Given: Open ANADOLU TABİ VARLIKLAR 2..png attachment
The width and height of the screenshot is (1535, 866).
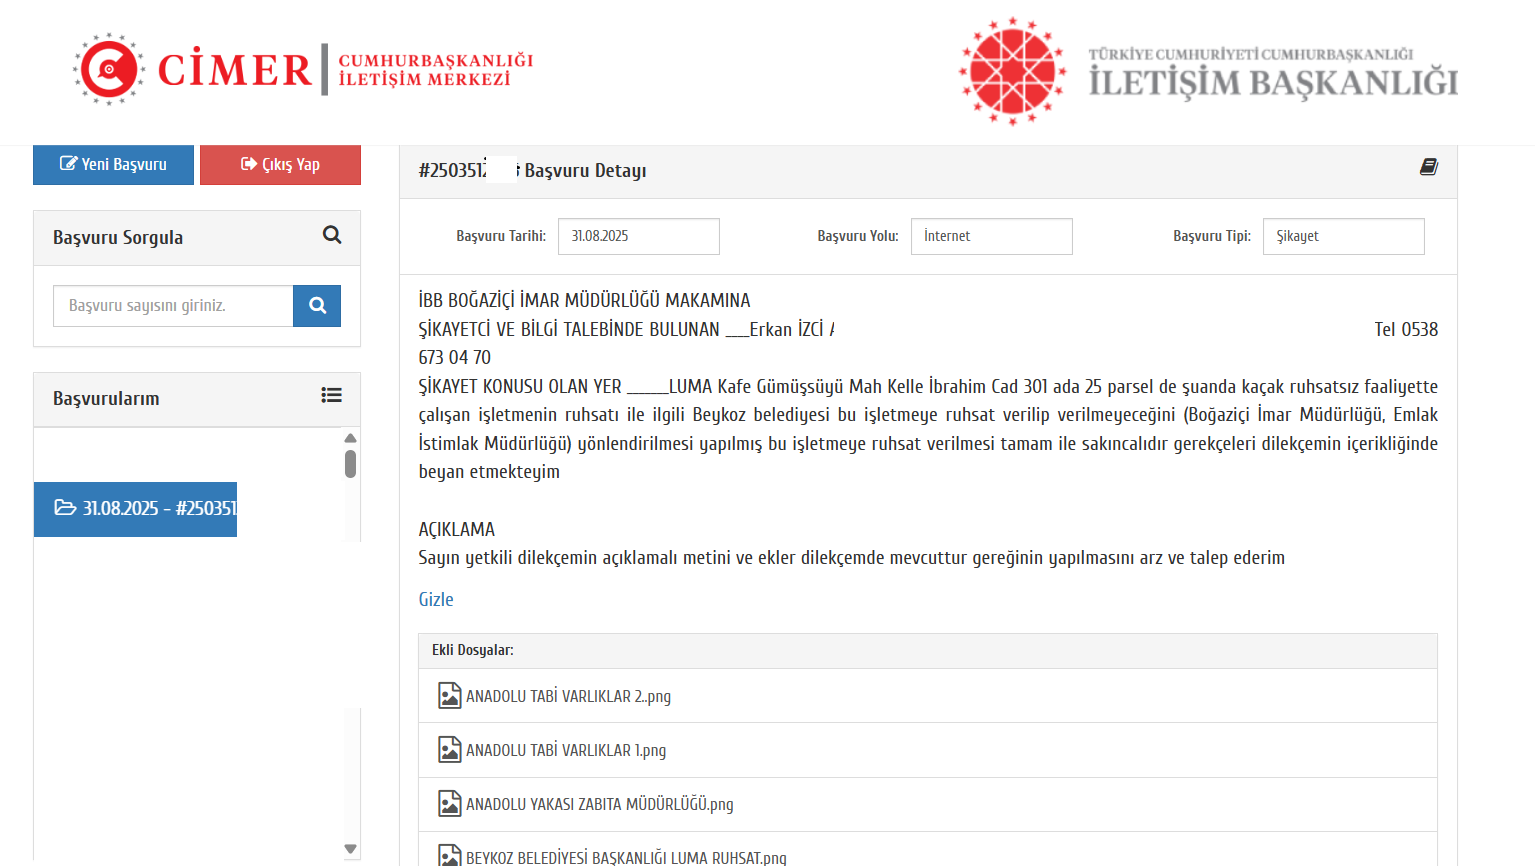Looking at the screenshot, I should [568, 696].
